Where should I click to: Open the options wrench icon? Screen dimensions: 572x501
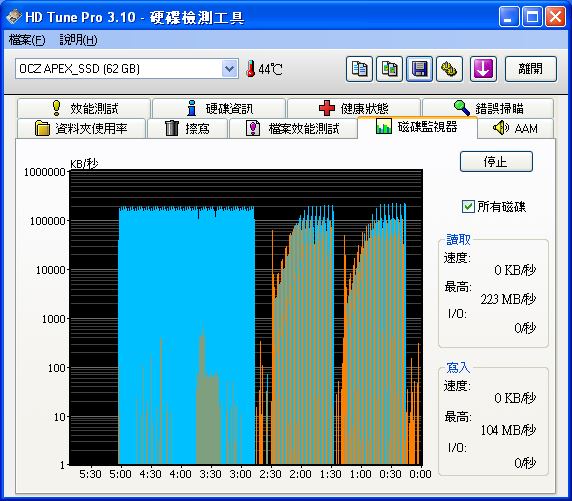[449, 69]
